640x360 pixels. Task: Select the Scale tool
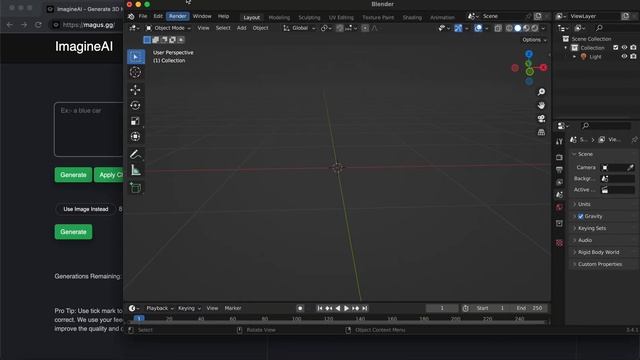pyautogui.click(x=136, y=121)
